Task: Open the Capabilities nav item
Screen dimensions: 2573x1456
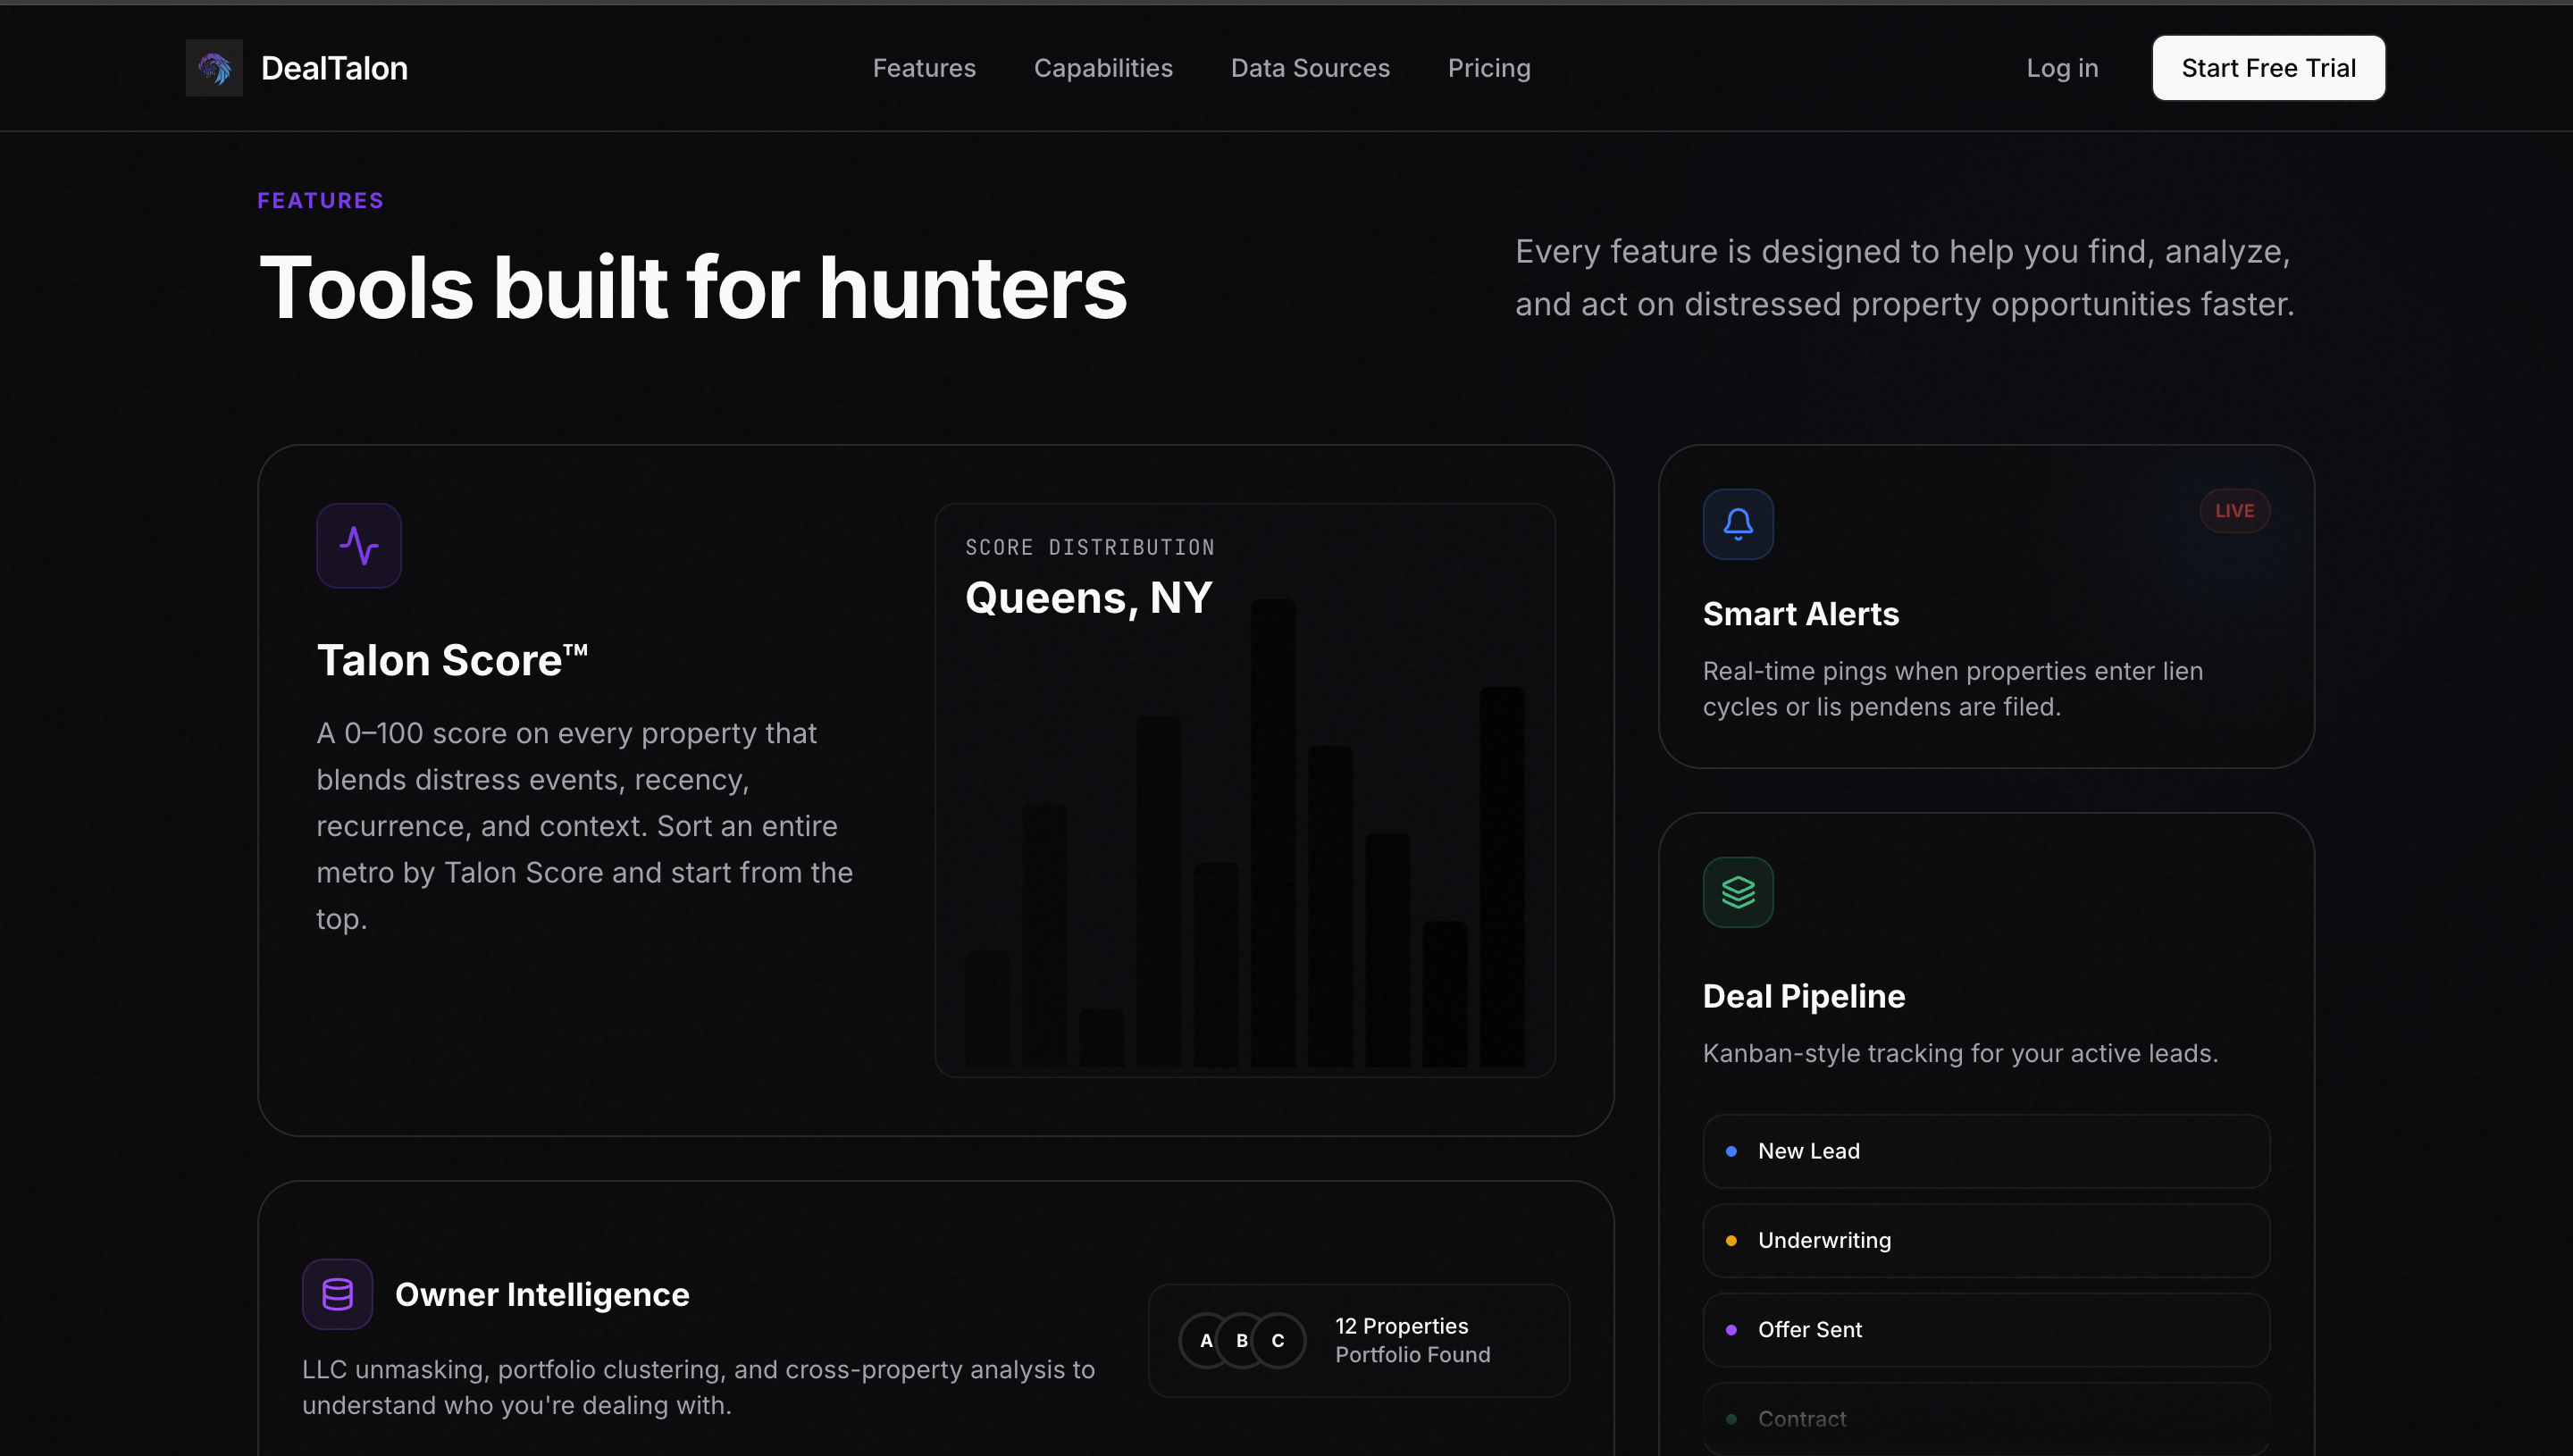Action: click(1103, 68)
